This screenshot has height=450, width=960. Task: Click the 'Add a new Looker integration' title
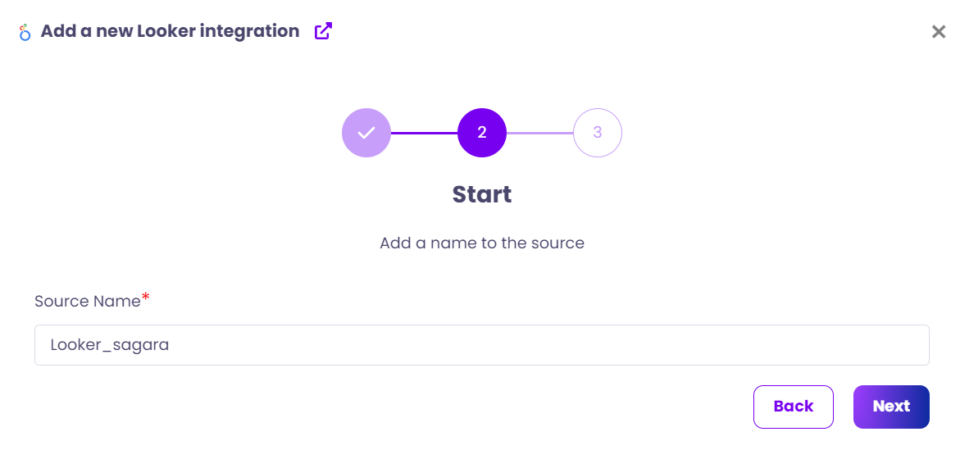(170, 31)
